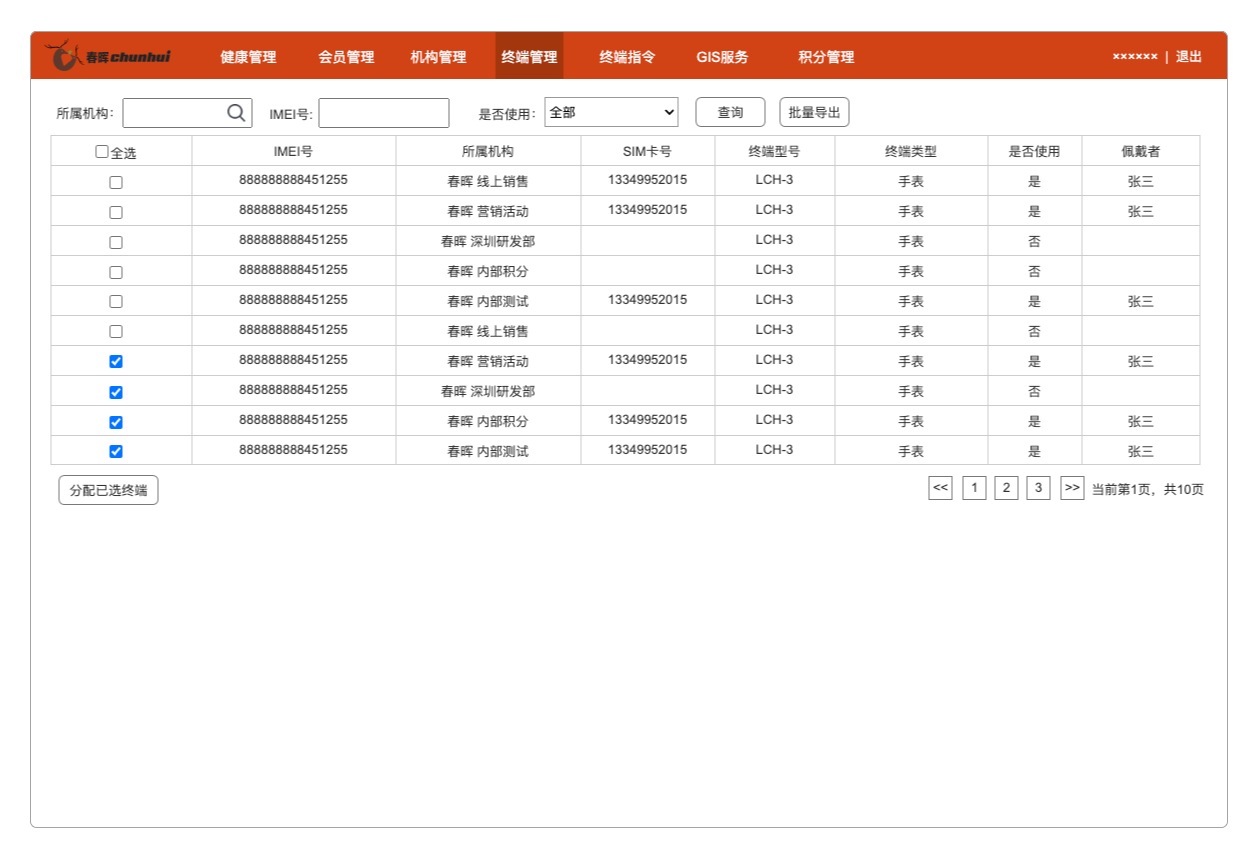Uncheck the selected 内部测试 row
This screenshot has width=1258, height=858.
pos(116,451)
